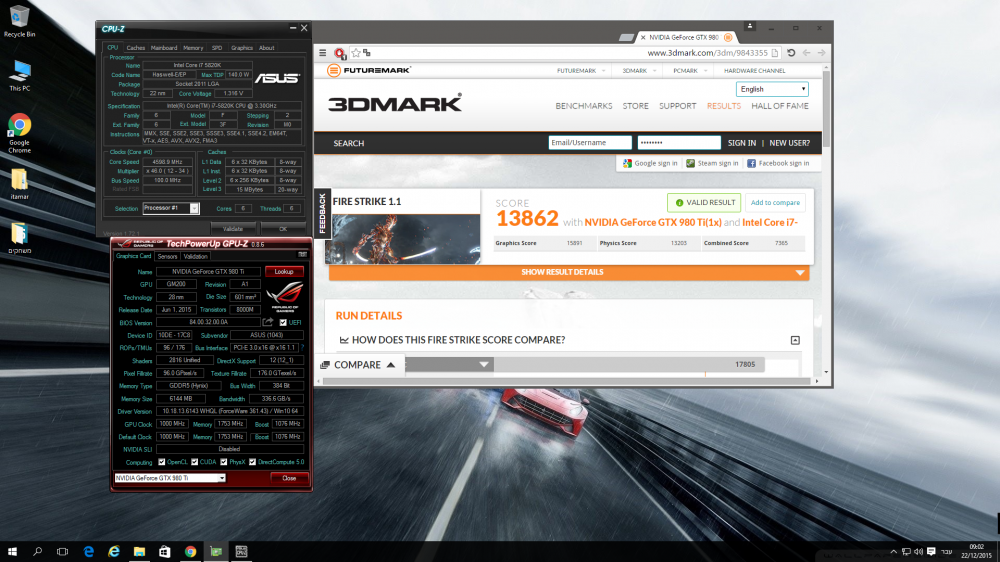
Task: Click the Lookup button in GPU-Z
Action: click(x=284, y=271)
